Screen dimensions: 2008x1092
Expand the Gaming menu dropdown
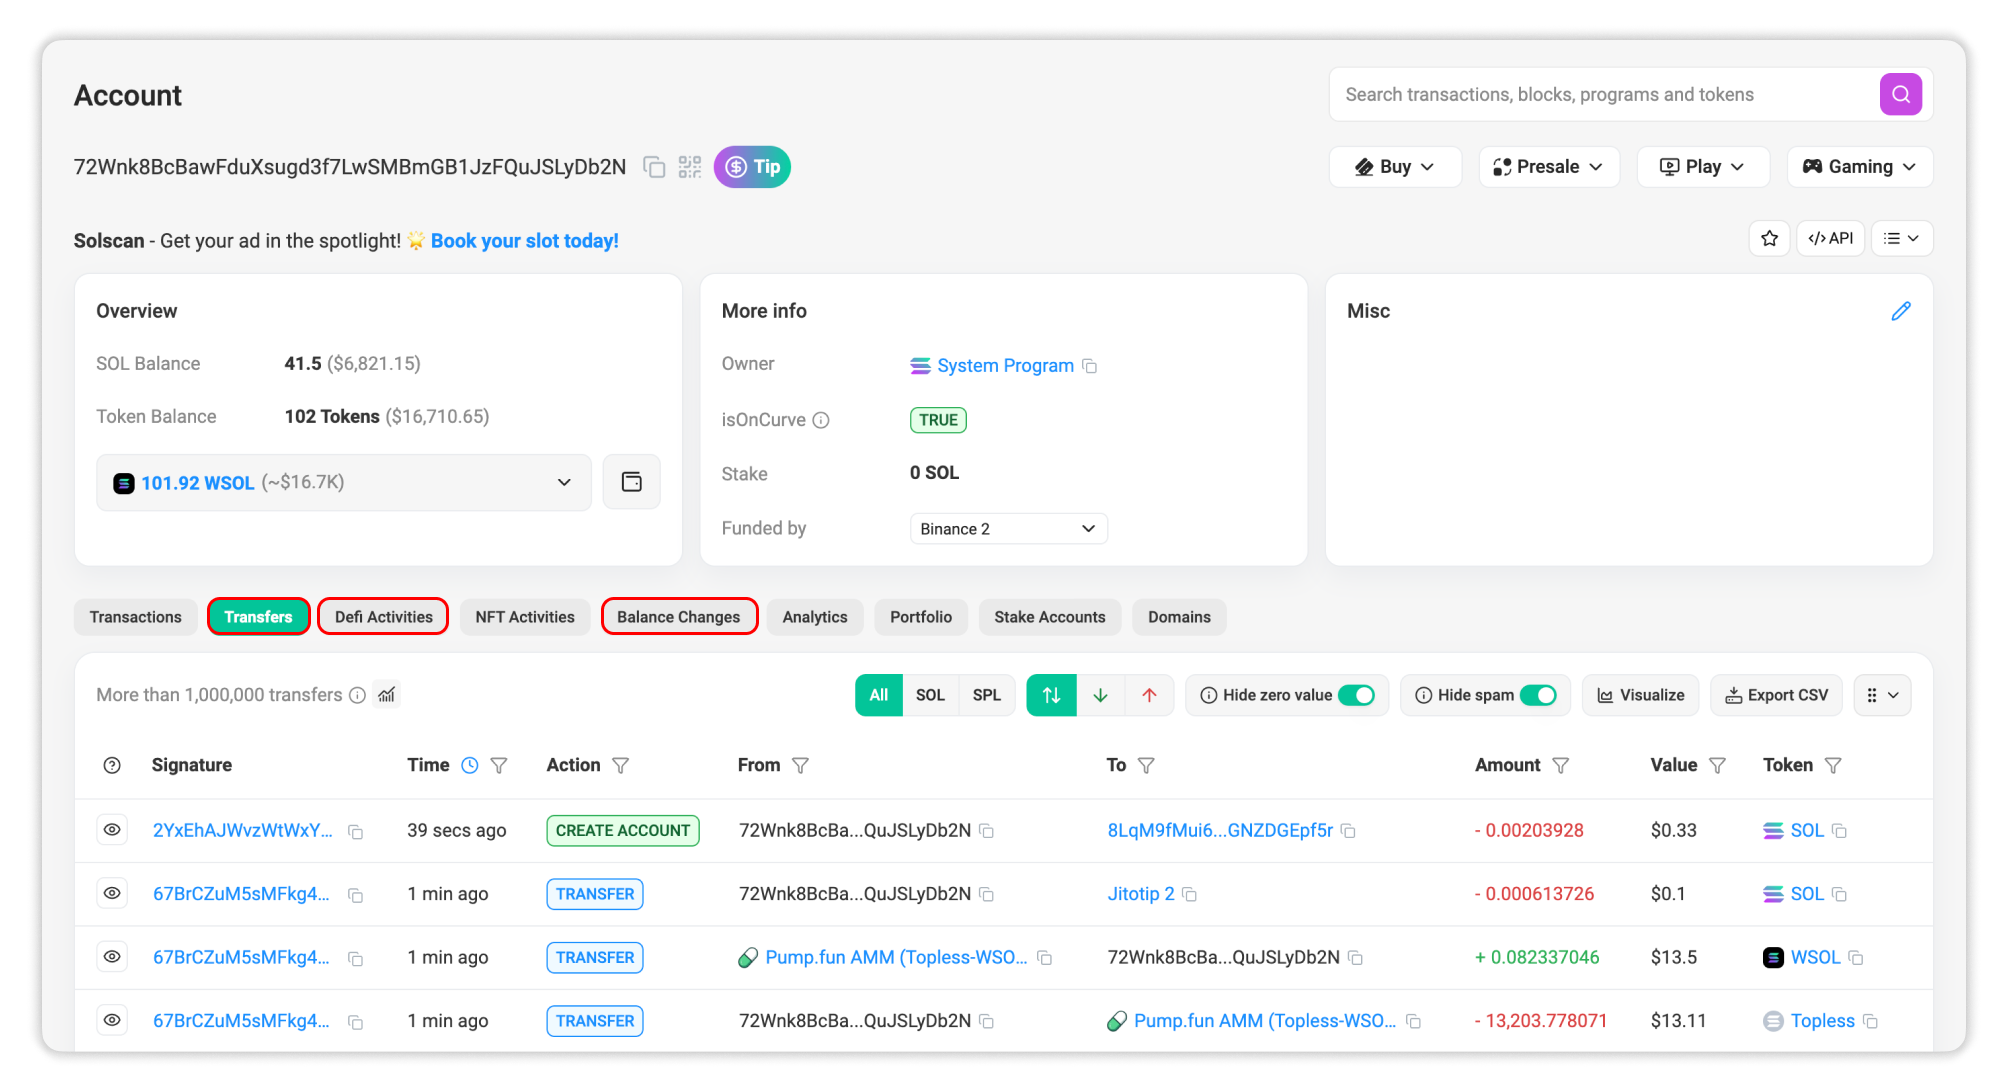click(x=1859, y=167)
